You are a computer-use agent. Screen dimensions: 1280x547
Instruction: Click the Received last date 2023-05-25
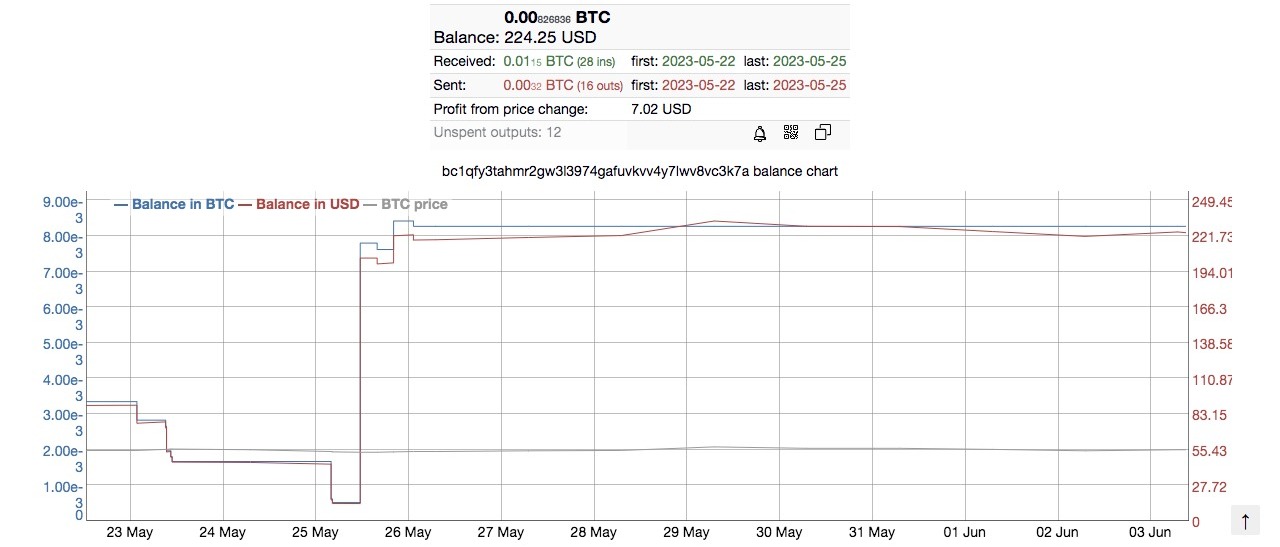[x=809, y=61]
